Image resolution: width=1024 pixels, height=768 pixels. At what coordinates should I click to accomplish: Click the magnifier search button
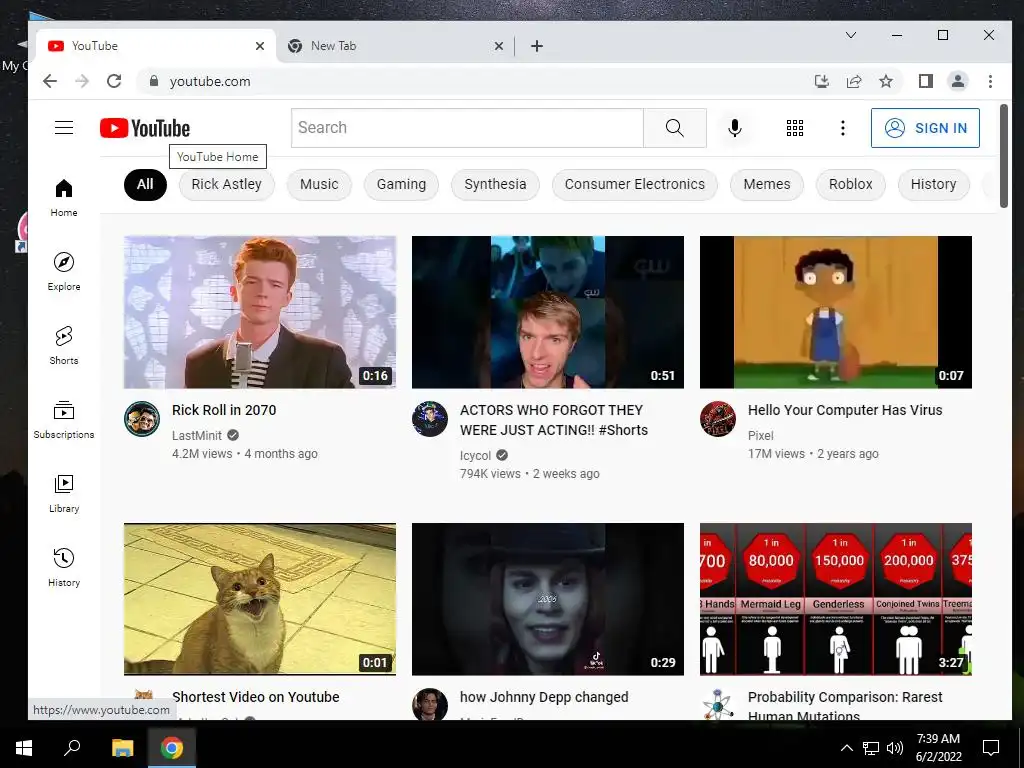(675, 128)
